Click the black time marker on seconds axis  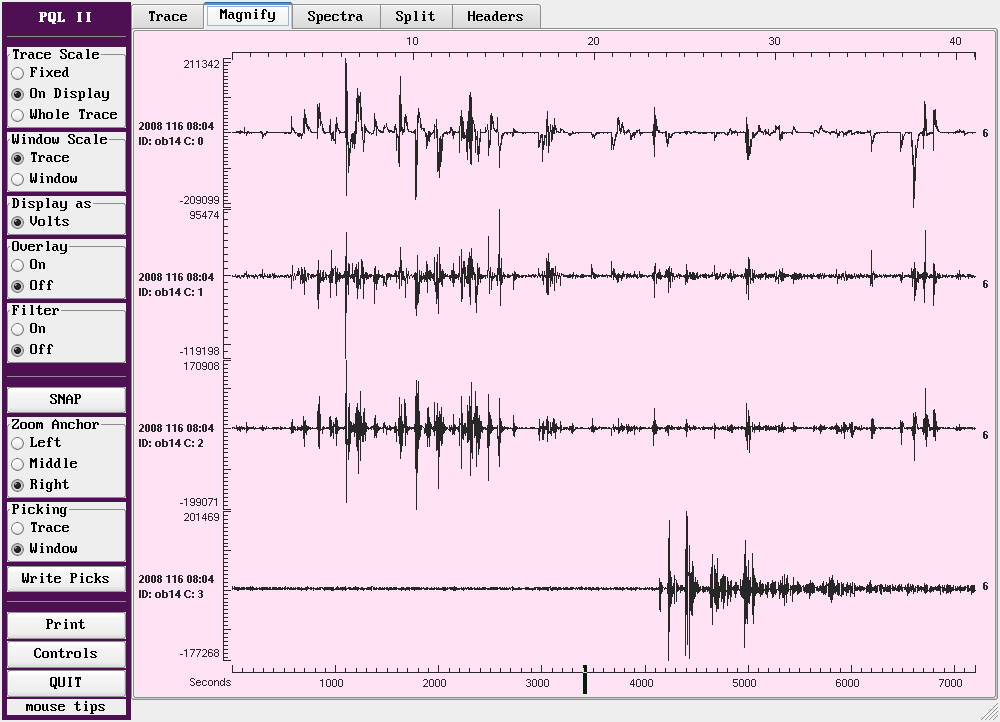[585, 682]
